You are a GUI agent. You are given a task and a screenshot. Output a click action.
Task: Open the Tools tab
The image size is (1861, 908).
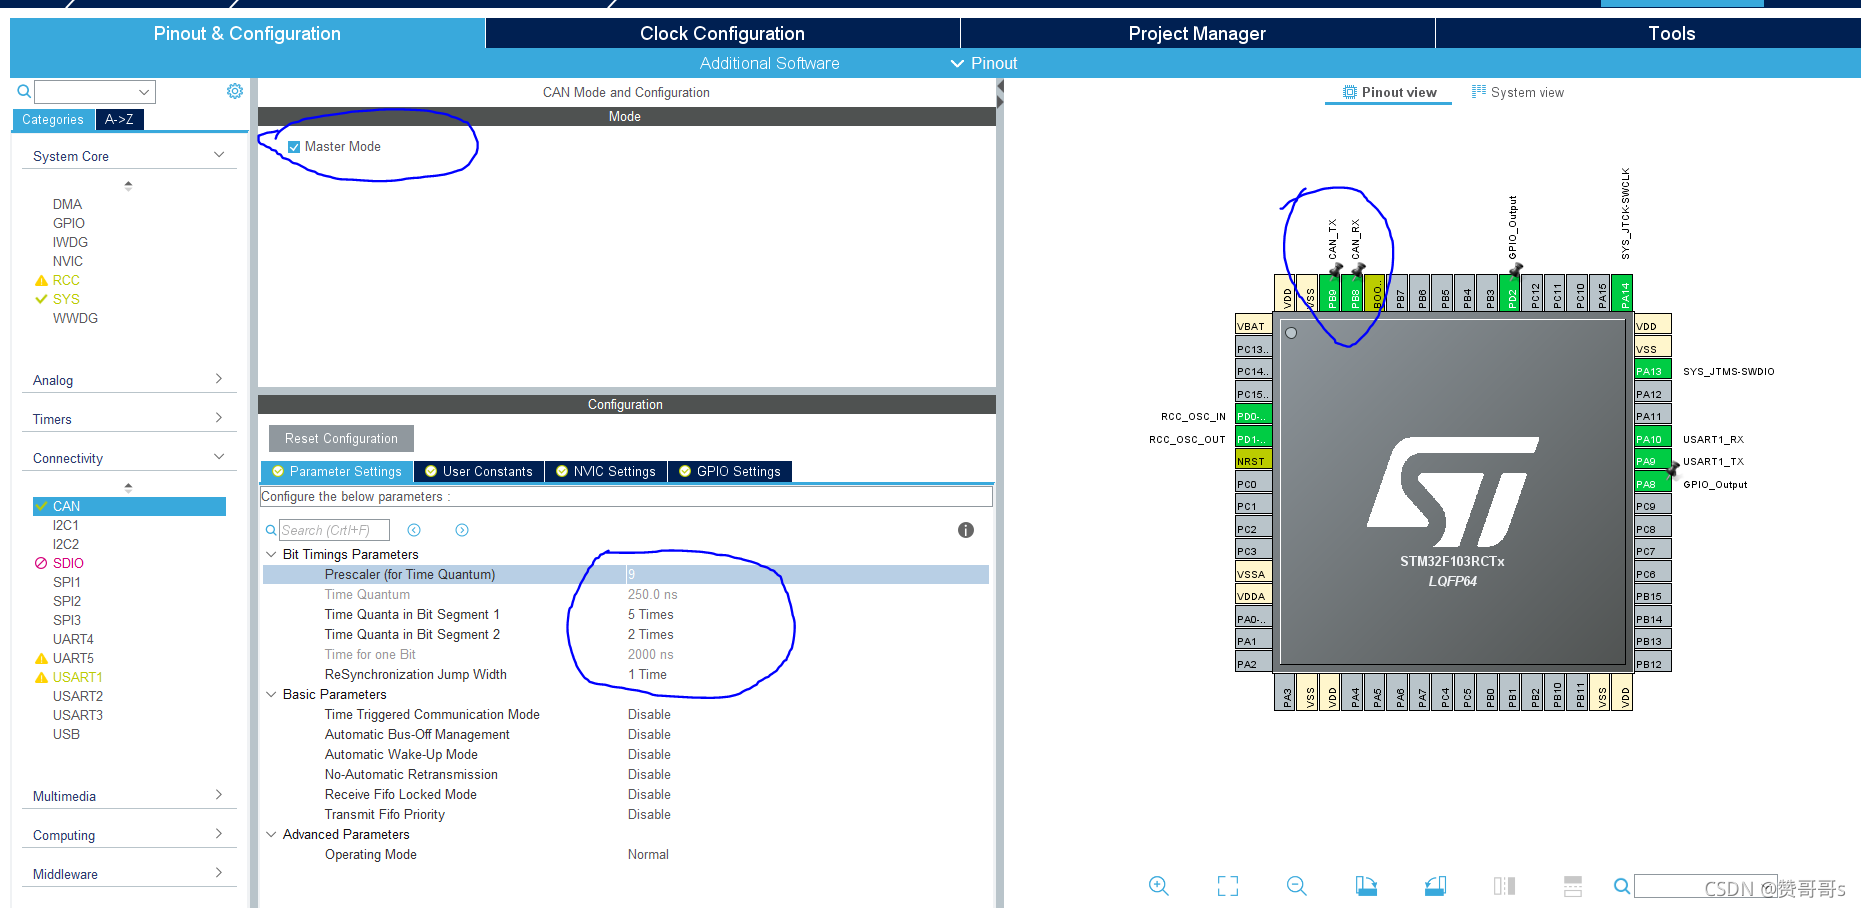click(x=1671, y=33)
